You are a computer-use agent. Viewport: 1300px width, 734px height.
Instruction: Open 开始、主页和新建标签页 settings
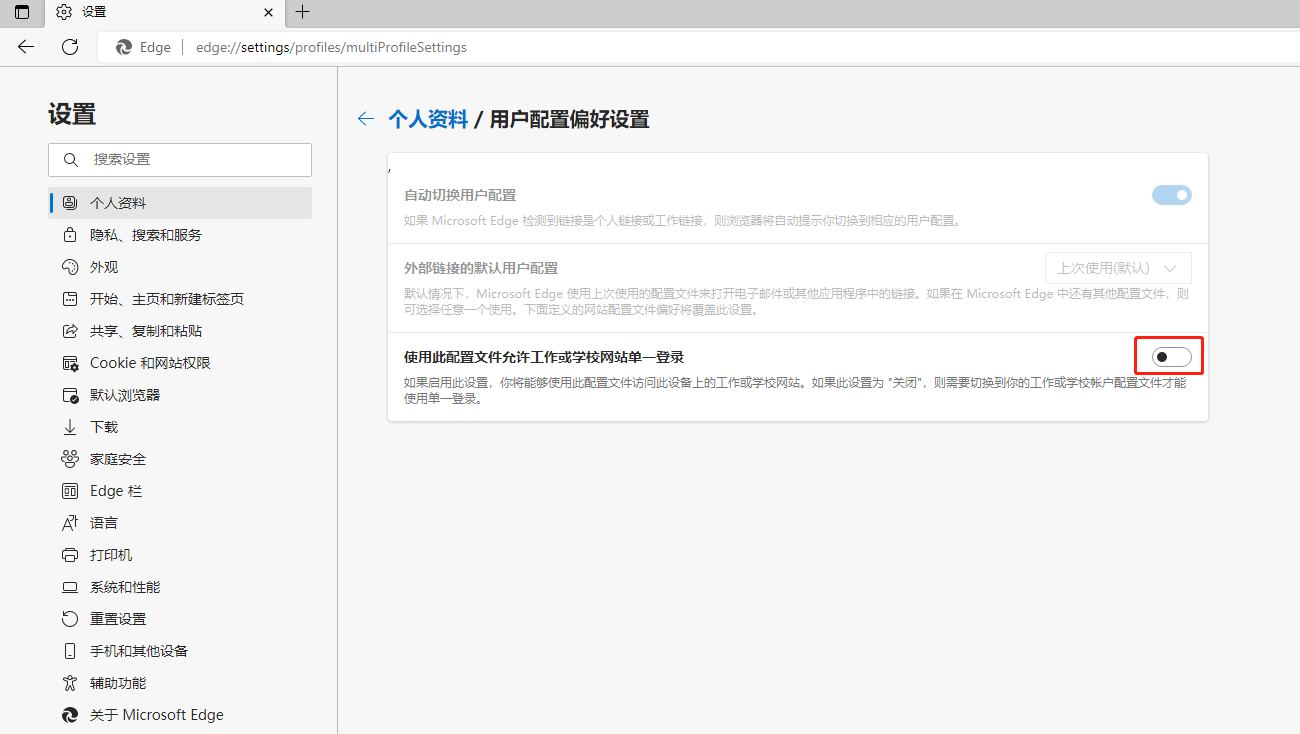(x=180, y=299)
